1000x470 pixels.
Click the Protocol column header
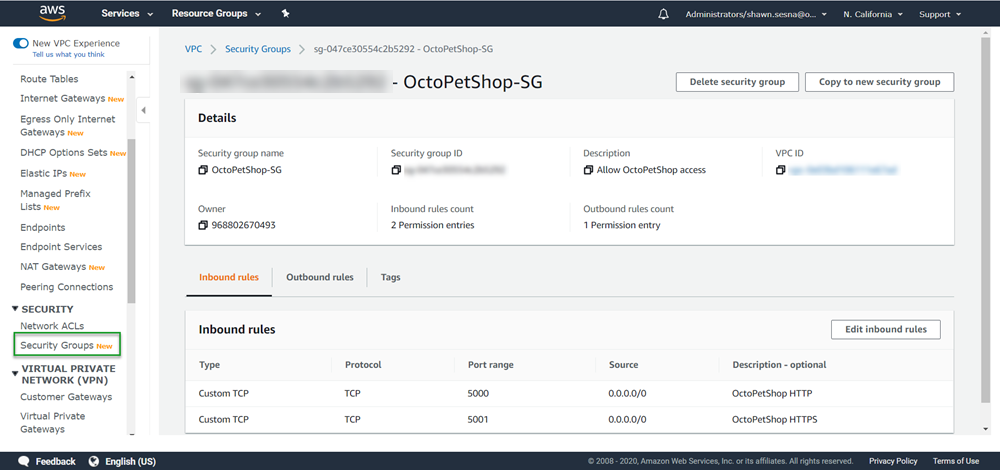[363, 365]
